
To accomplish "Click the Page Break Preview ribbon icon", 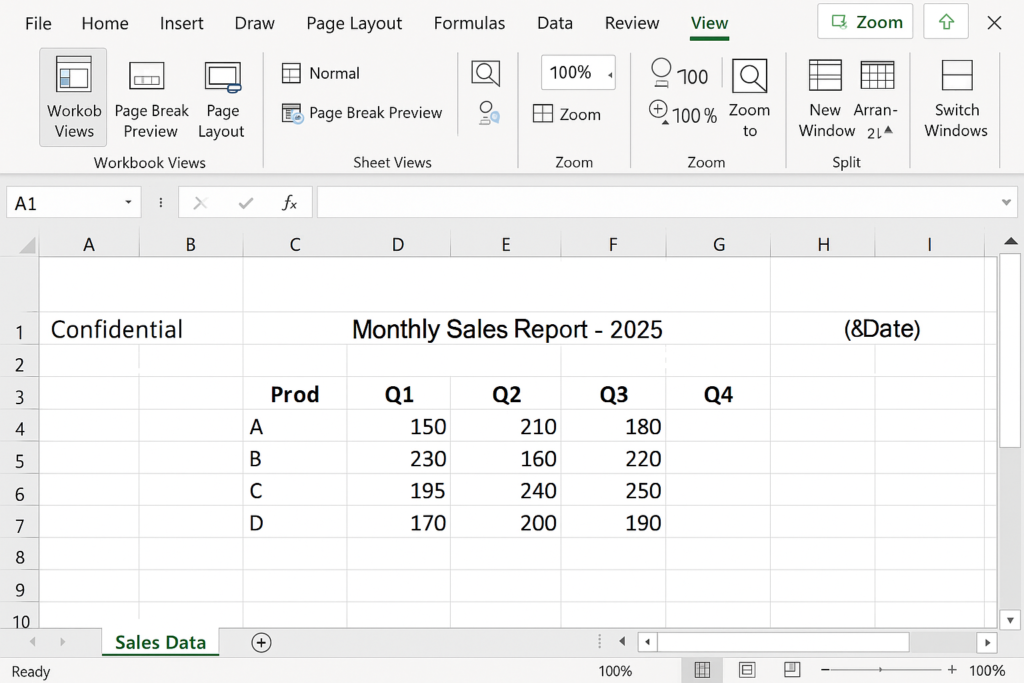I will pos(148,77).
